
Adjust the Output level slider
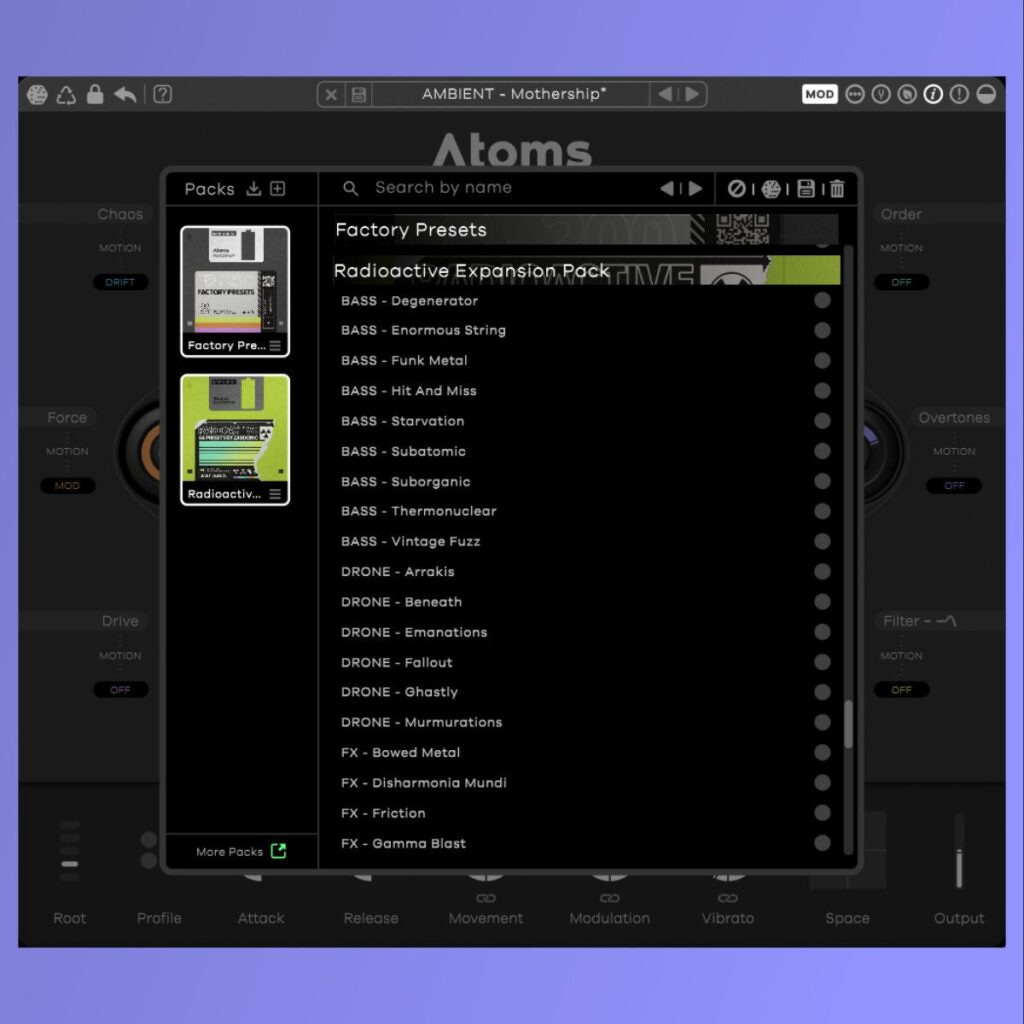[x=959, y=852]
